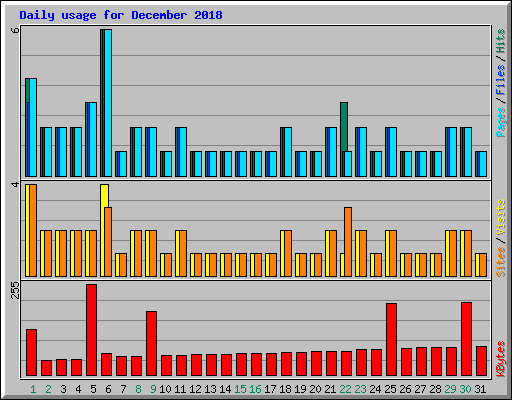
Task: Select day label "4" on the x-axis
Action: click(78, 389)
